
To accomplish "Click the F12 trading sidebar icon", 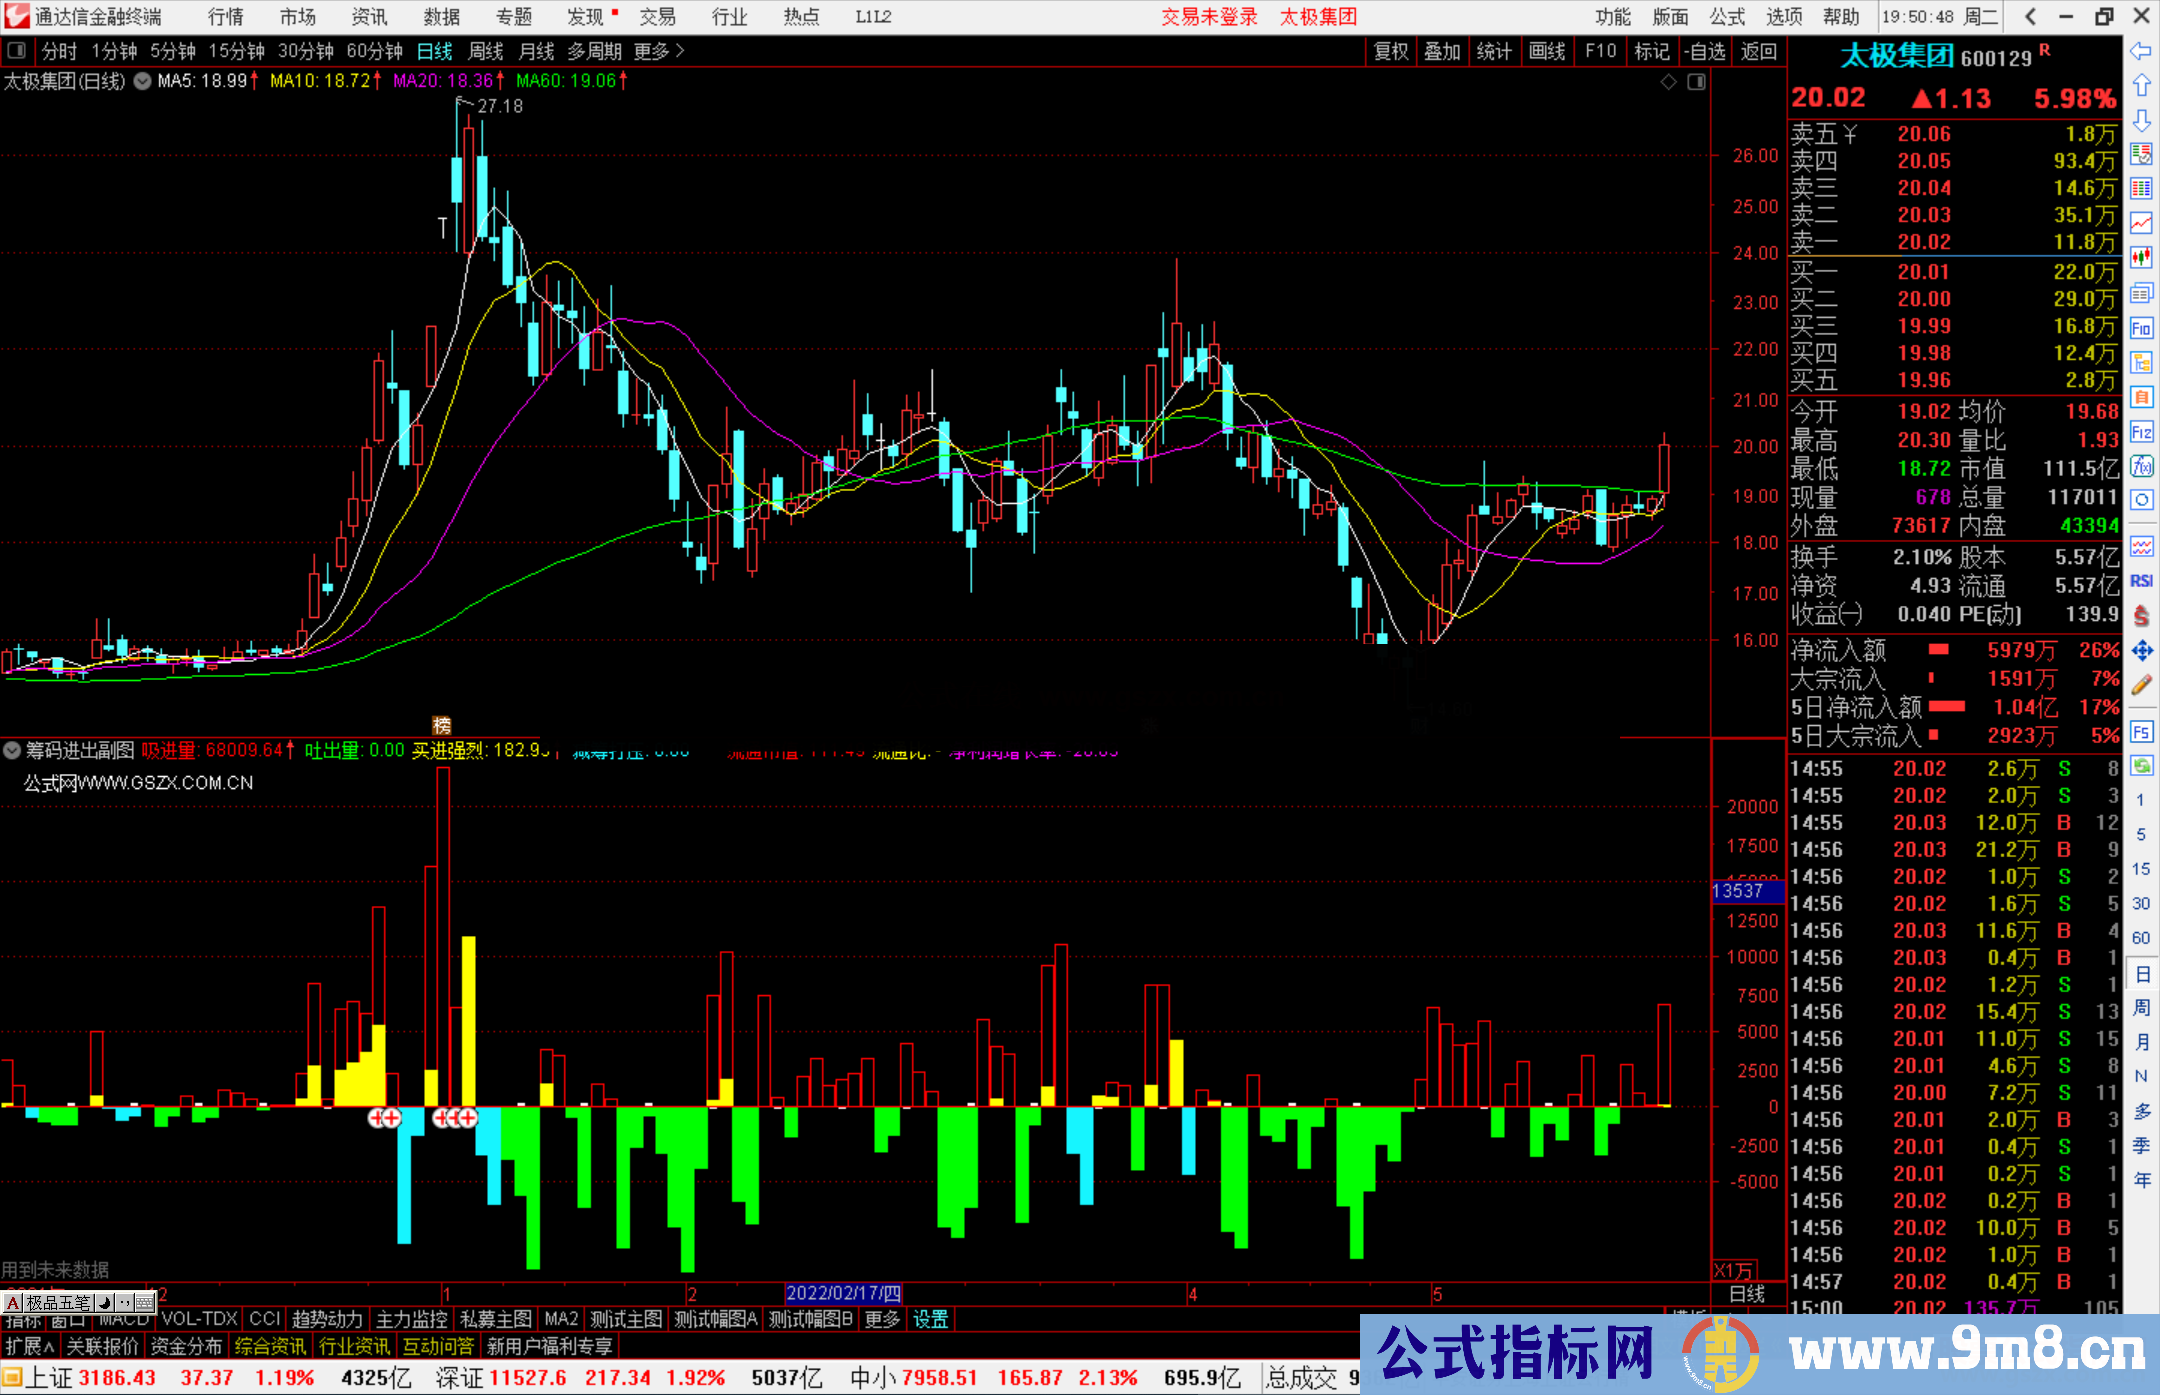I will point(2141,432).
